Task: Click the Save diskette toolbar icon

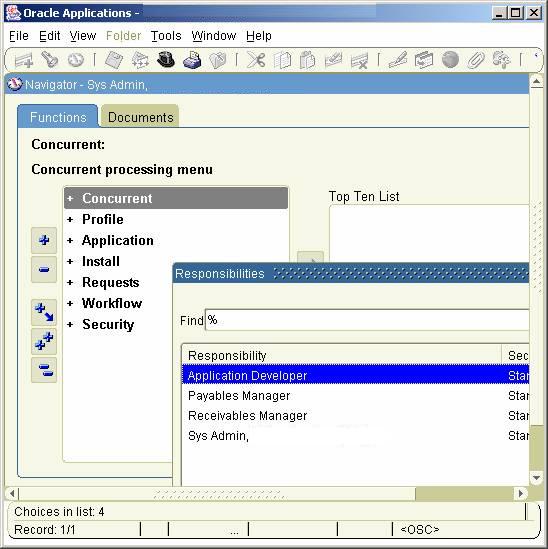Action: (114, 60)
